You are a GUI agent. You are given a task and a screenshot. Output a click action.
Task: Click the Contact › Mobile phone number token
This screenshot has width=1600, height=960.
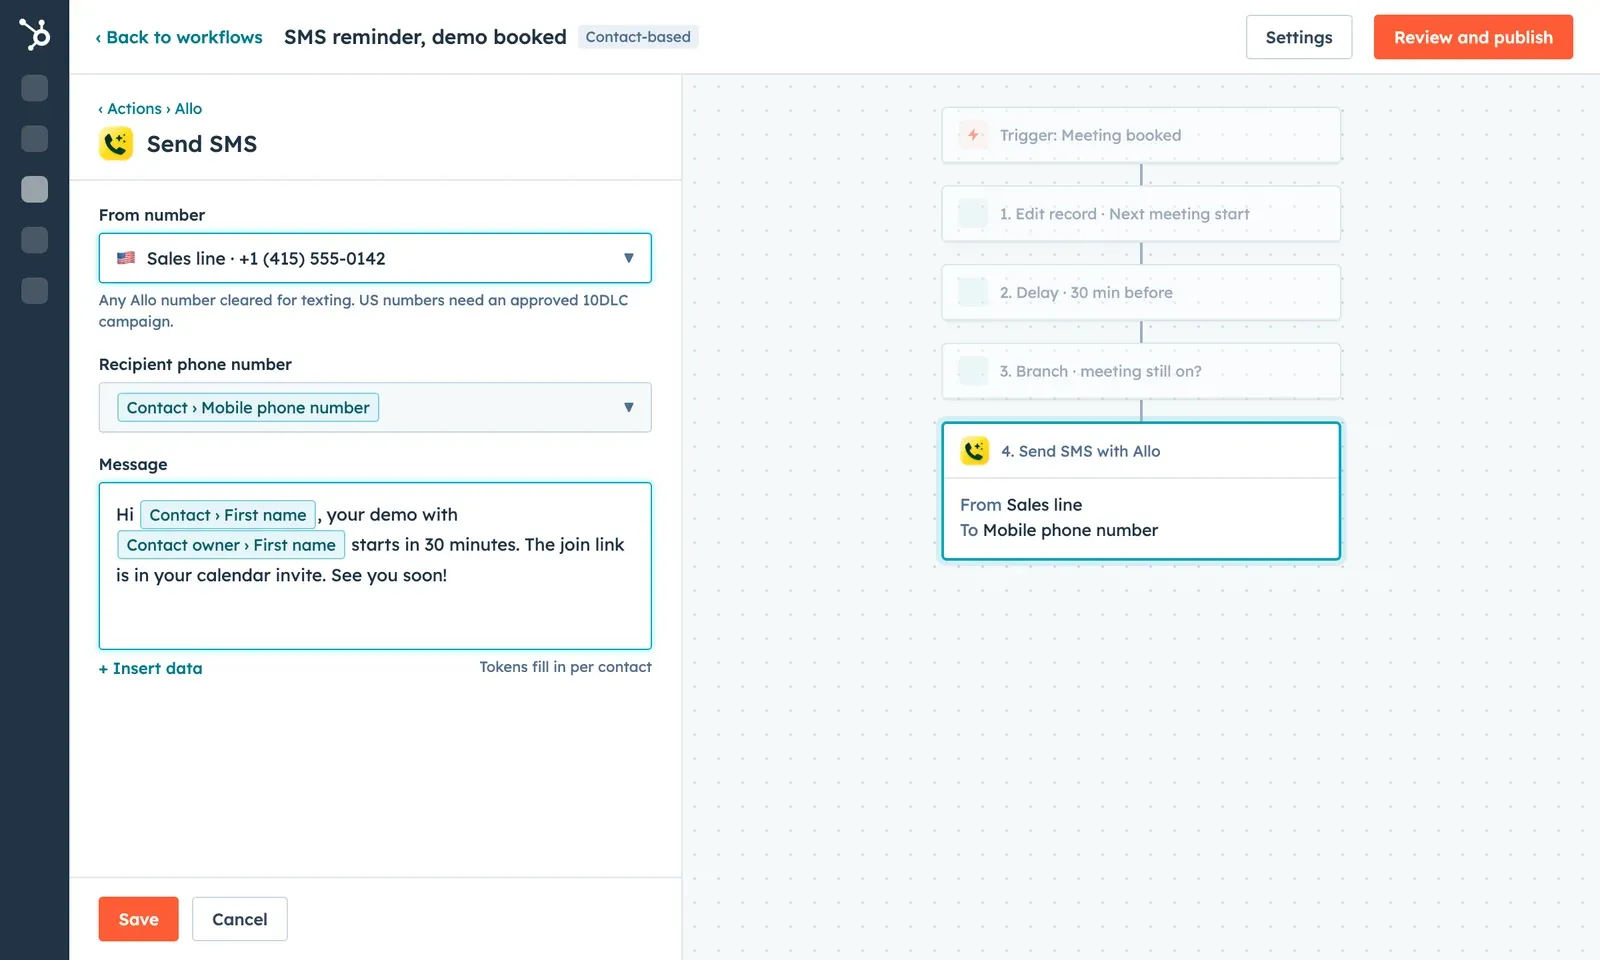point(248,407)
